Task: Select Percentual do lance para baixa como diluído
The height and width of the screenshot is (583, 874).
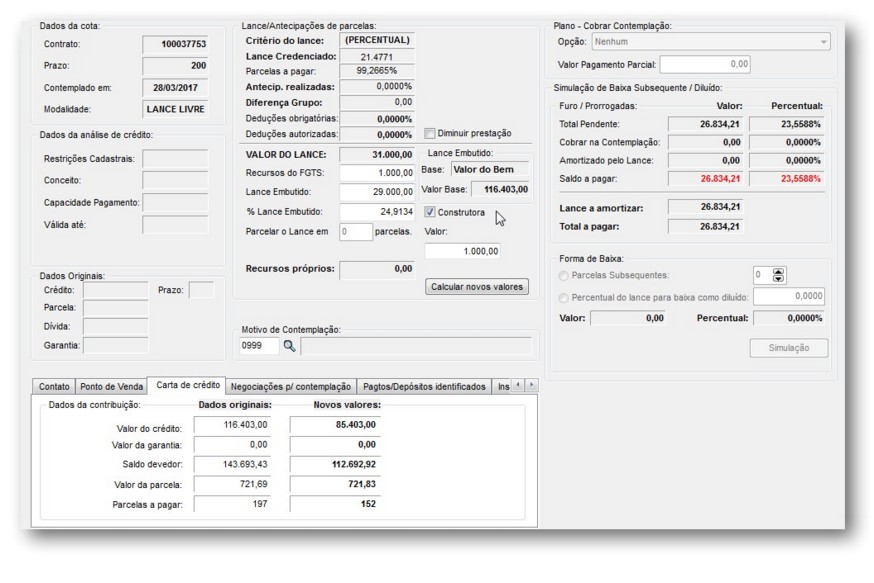Action: (x=564, y=298)
